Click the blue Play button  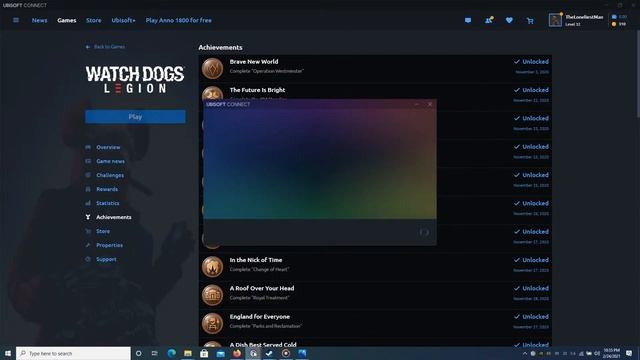135,117
